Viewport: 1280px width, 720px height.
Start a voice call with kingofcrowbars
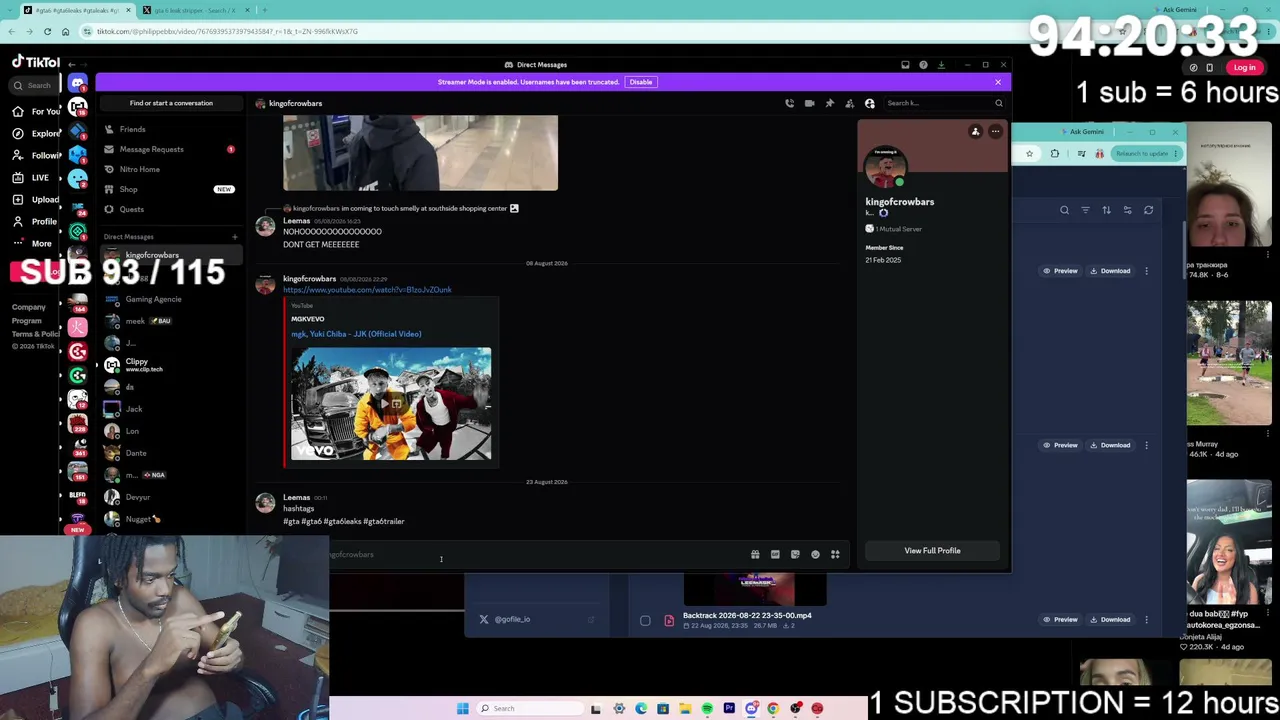(789, 103)
